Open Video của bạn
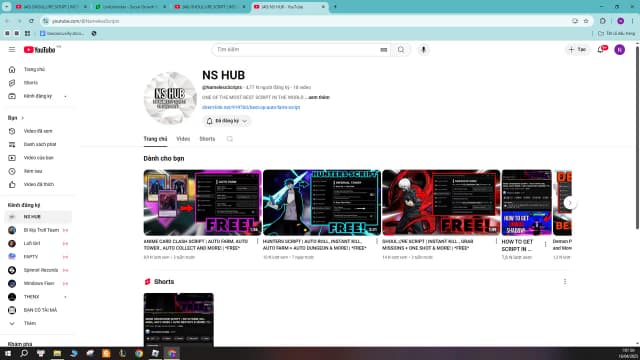The height and width of the screenshot is (360, 640). [x=39, y=158]
